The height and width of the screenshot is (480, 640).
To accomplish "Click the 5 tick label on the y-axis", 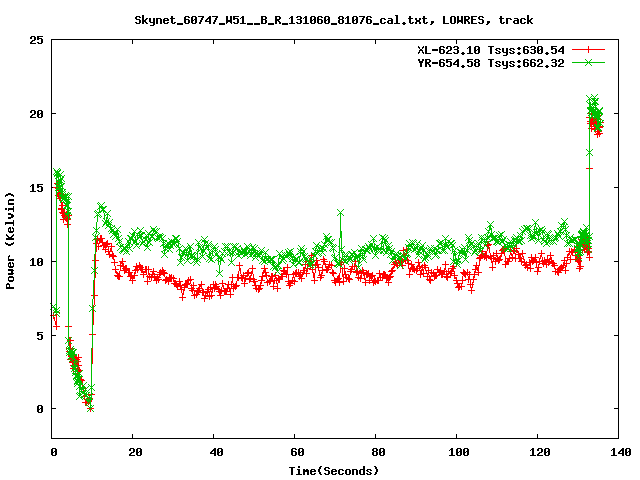I will (x=38, y=335).
